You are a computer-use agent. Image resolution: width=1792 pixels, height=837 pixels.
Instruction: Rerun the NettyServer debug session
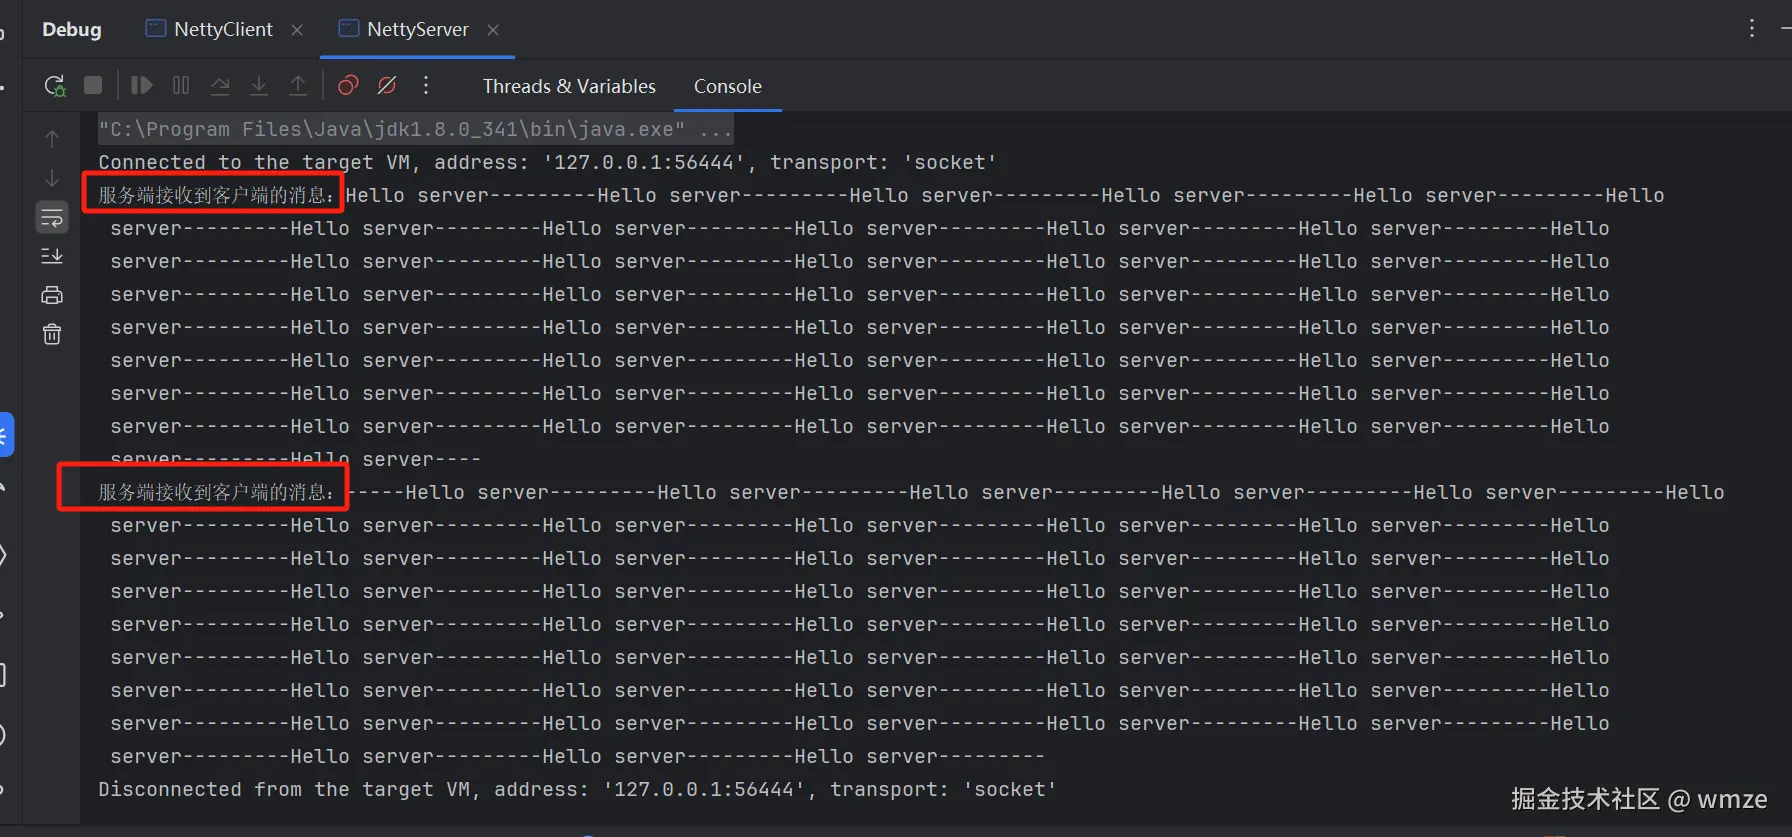[55, 86]
